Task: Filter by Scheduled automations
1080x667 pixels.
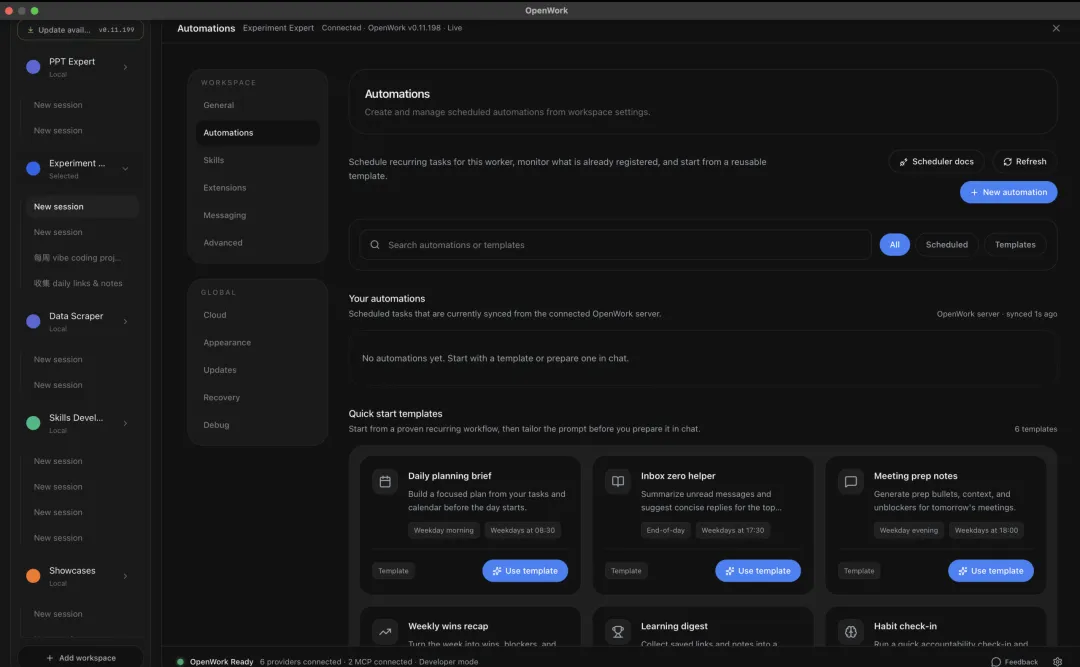Action: click(x=946, y=245)
